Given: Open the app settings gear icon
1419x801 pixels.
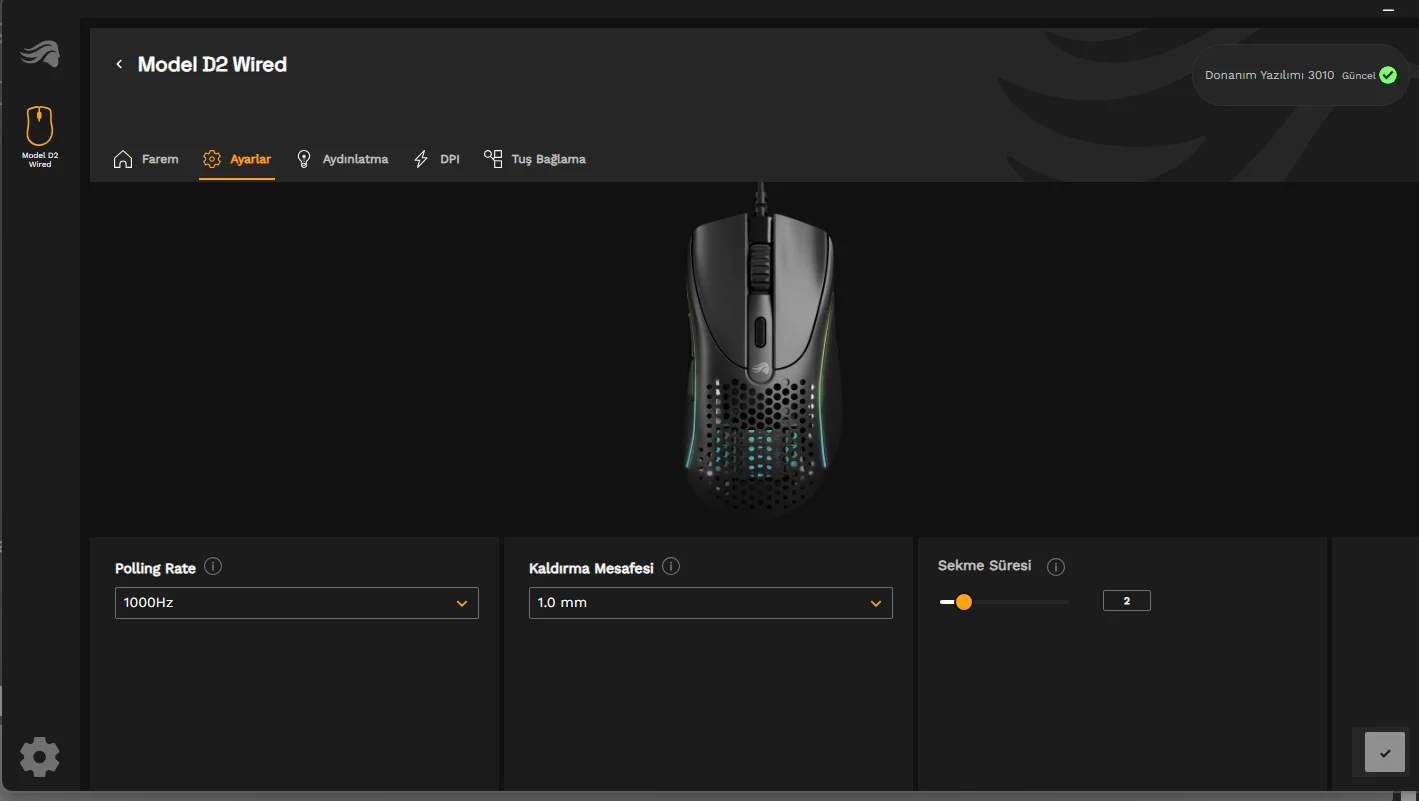Looking at the screenshot, I should point(40,757).
